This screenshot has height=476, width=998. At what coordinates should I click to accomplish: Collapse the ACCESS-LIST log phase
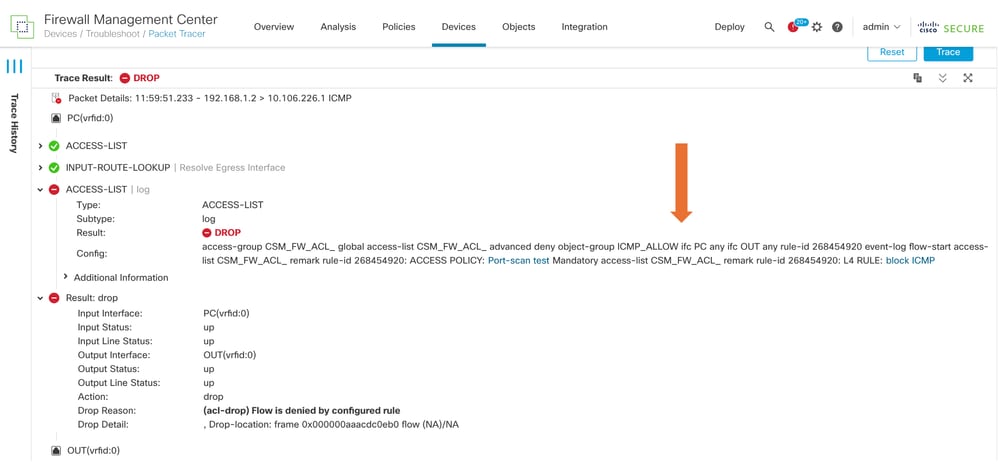pos(40,190)
